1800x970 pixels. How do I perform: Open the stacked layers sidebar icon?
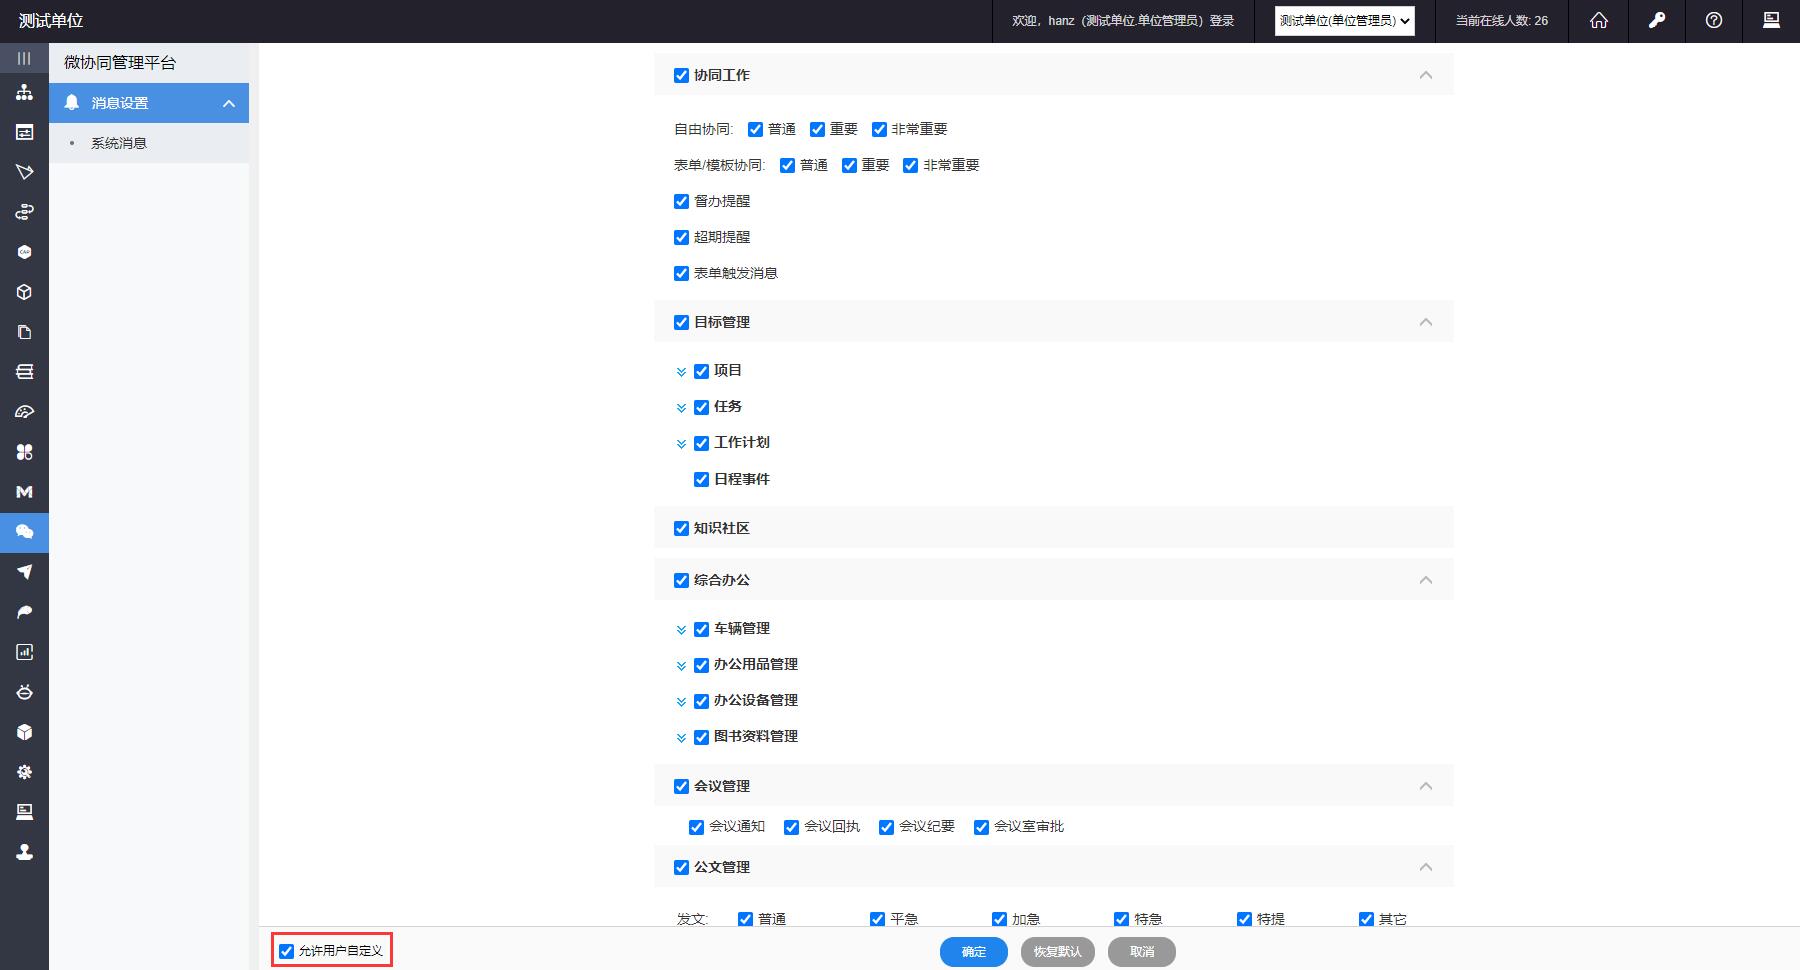coord(24,372)
